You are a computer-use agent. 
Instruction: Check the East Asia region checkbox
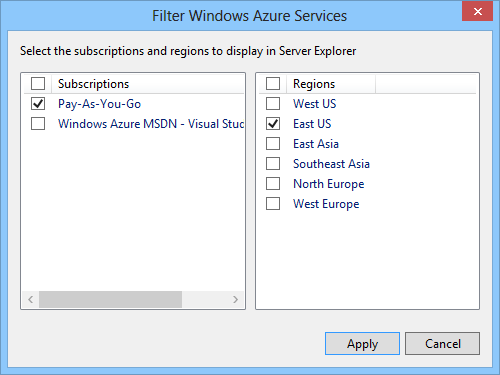pyautogui.click(x=273, y=144)
